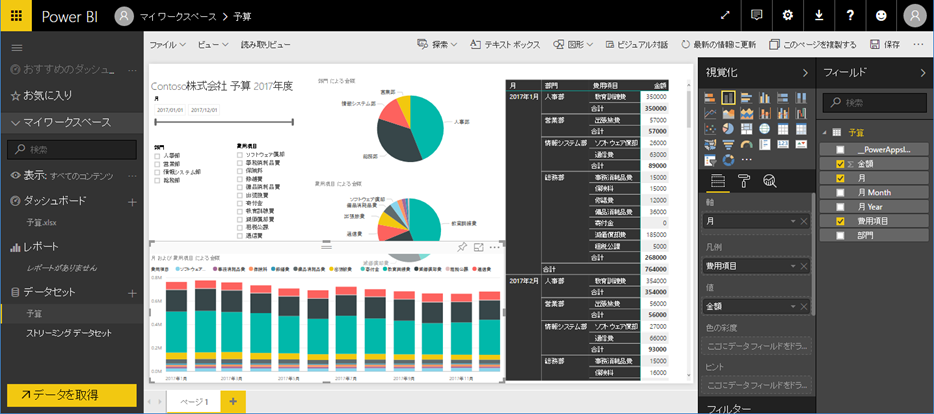This screenshot has height=414, width=934.
Task: Click the データを取得 button
Action: [x=72, y=394]
